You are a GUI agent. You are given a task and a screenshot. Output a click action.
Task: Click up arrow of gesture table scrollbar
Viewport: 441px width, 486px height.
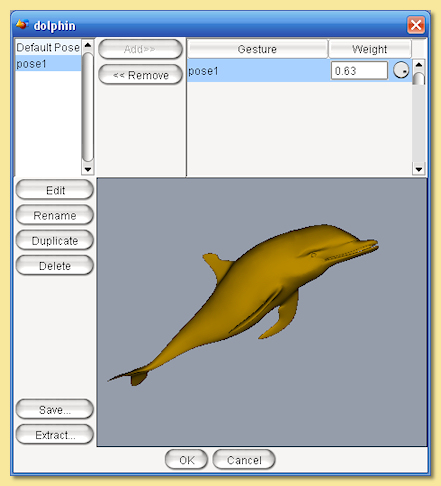[x=419, y=65]
